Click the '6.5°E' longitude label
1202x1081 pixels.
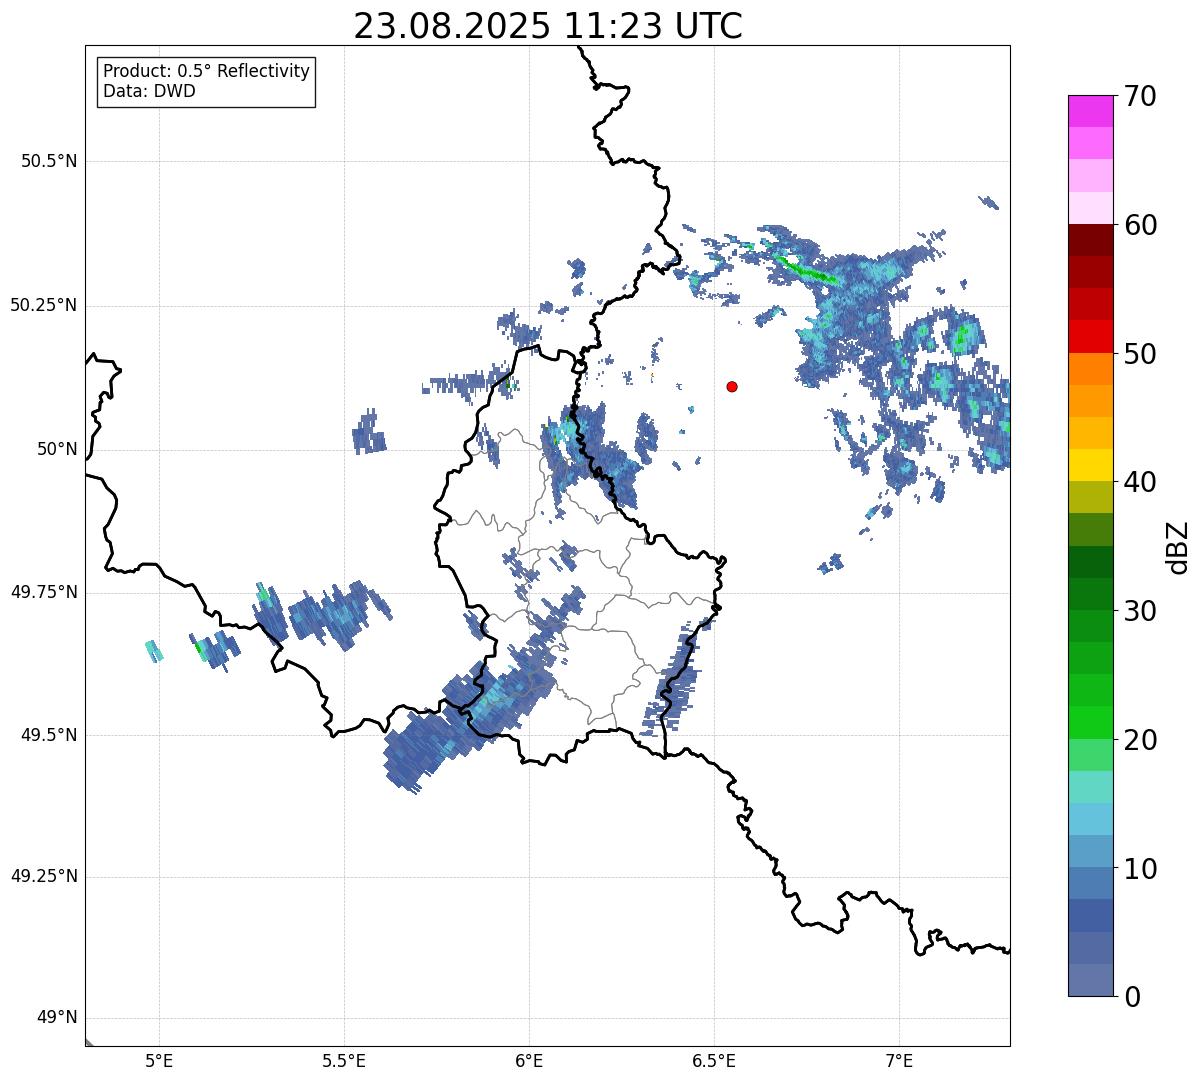pyautogui.click(x=714, y=1060)
